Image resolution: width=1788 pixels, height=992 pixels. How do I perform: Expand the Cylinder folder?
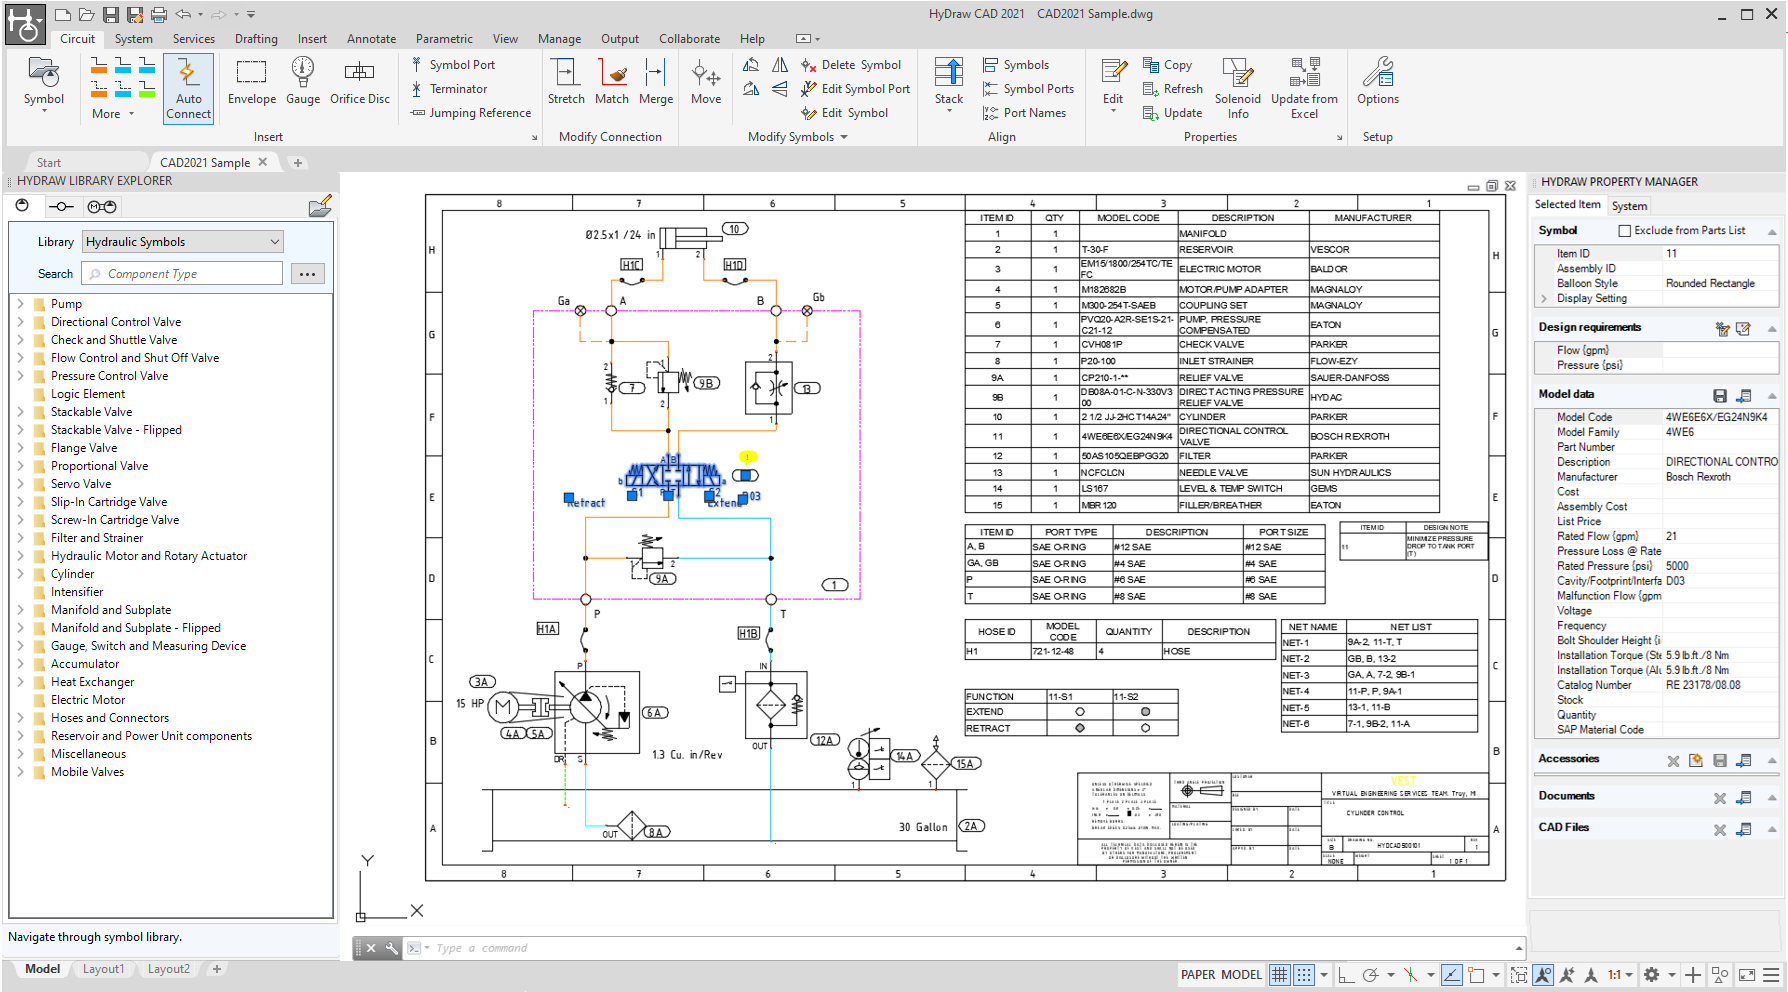(x=20, y=574)
